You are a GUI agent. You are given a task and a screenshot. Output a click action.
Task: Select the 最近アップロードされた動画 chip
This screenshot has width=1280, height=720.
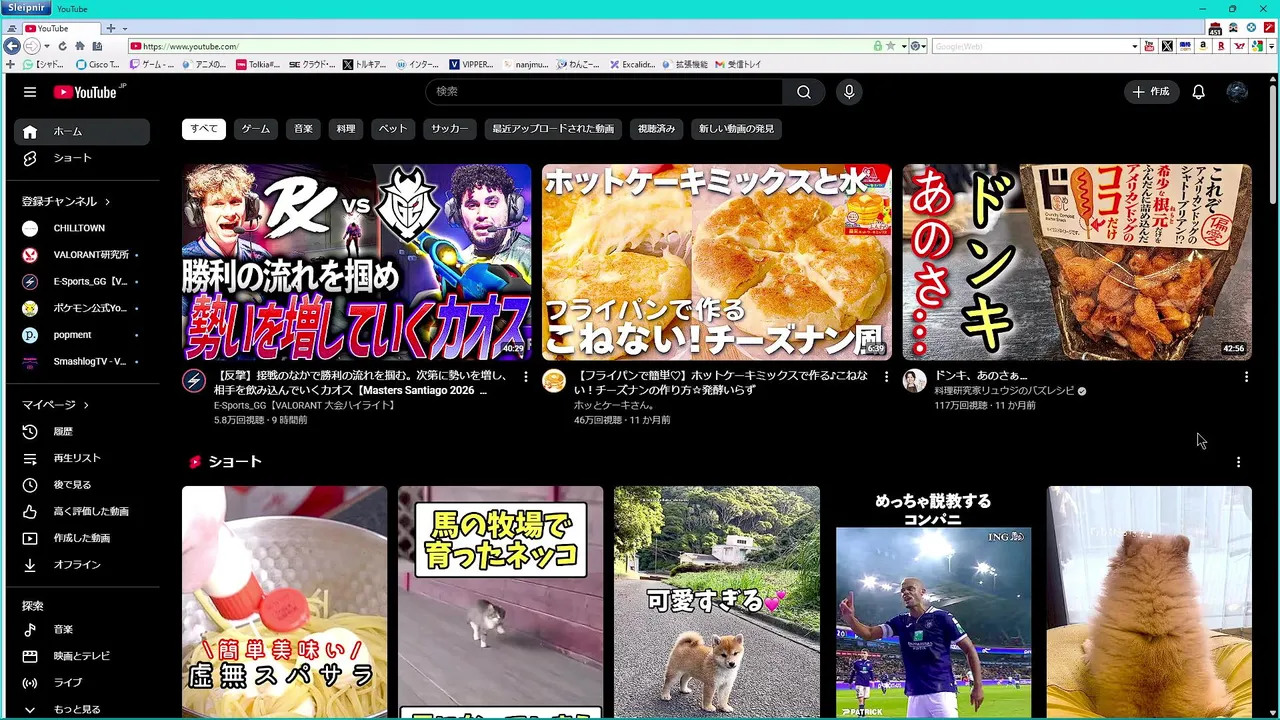click(553, 129)
